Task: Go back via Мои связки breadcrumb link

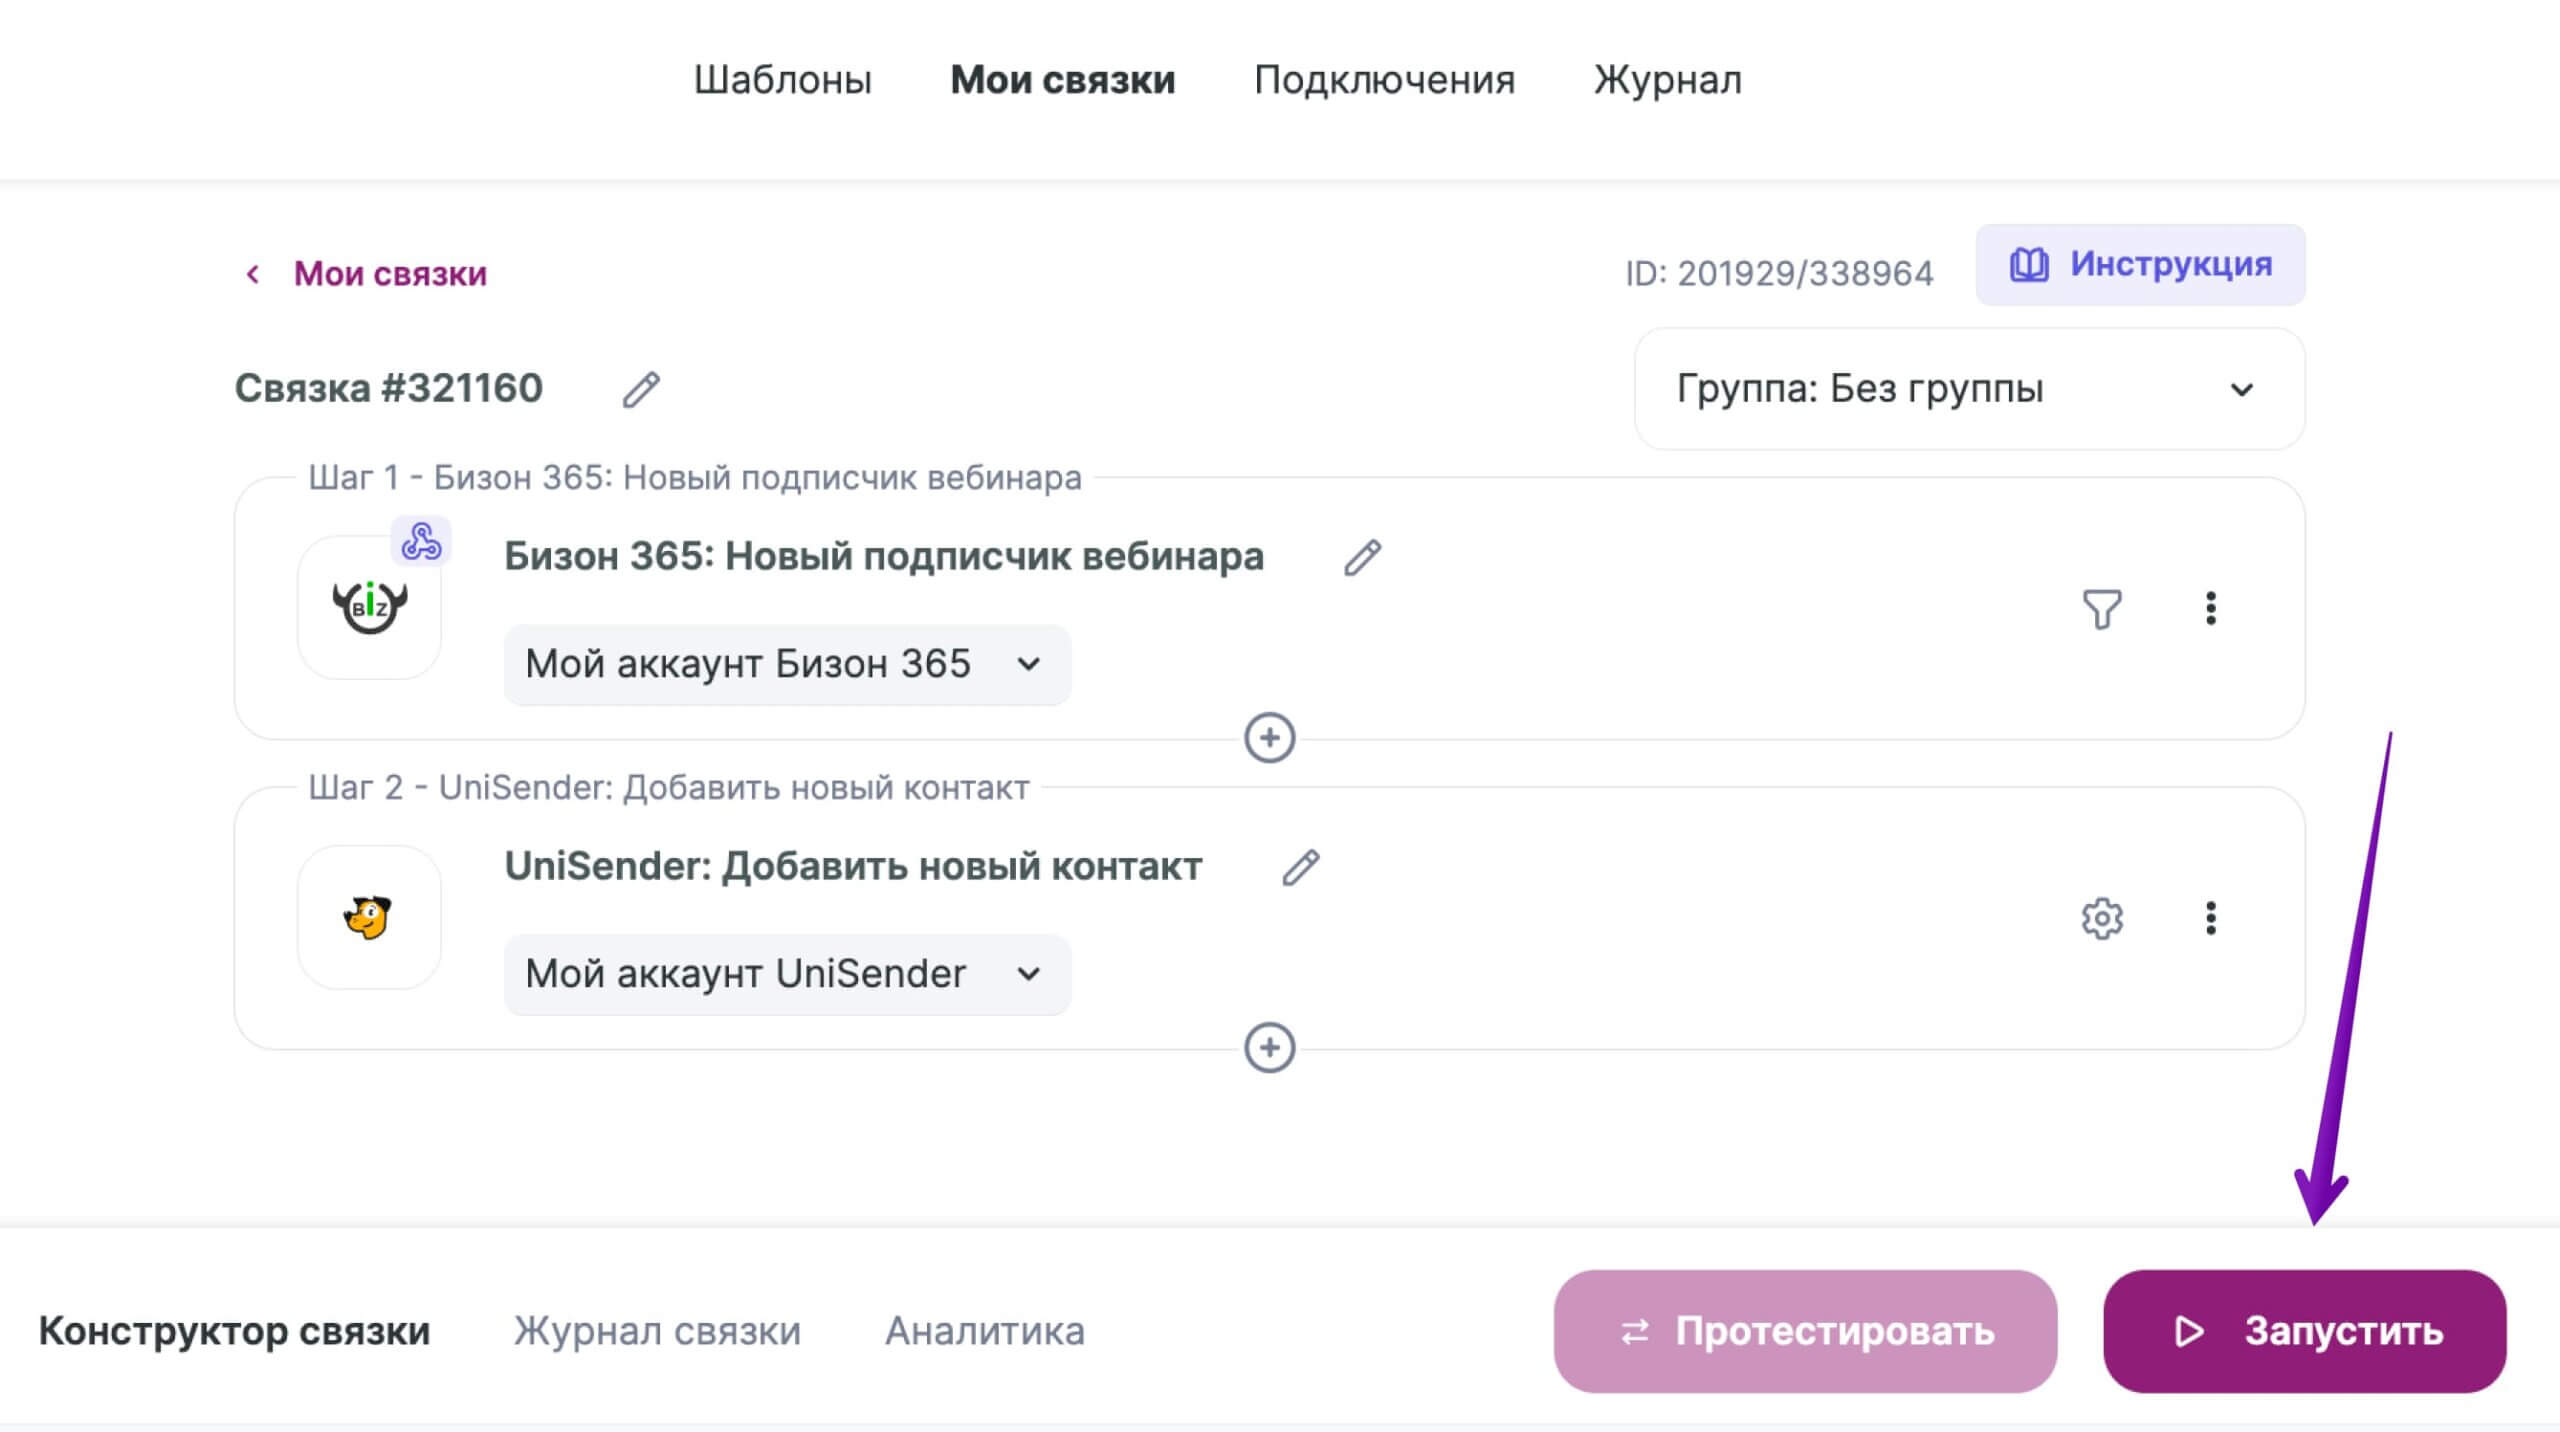Action: tap(390, 274)
